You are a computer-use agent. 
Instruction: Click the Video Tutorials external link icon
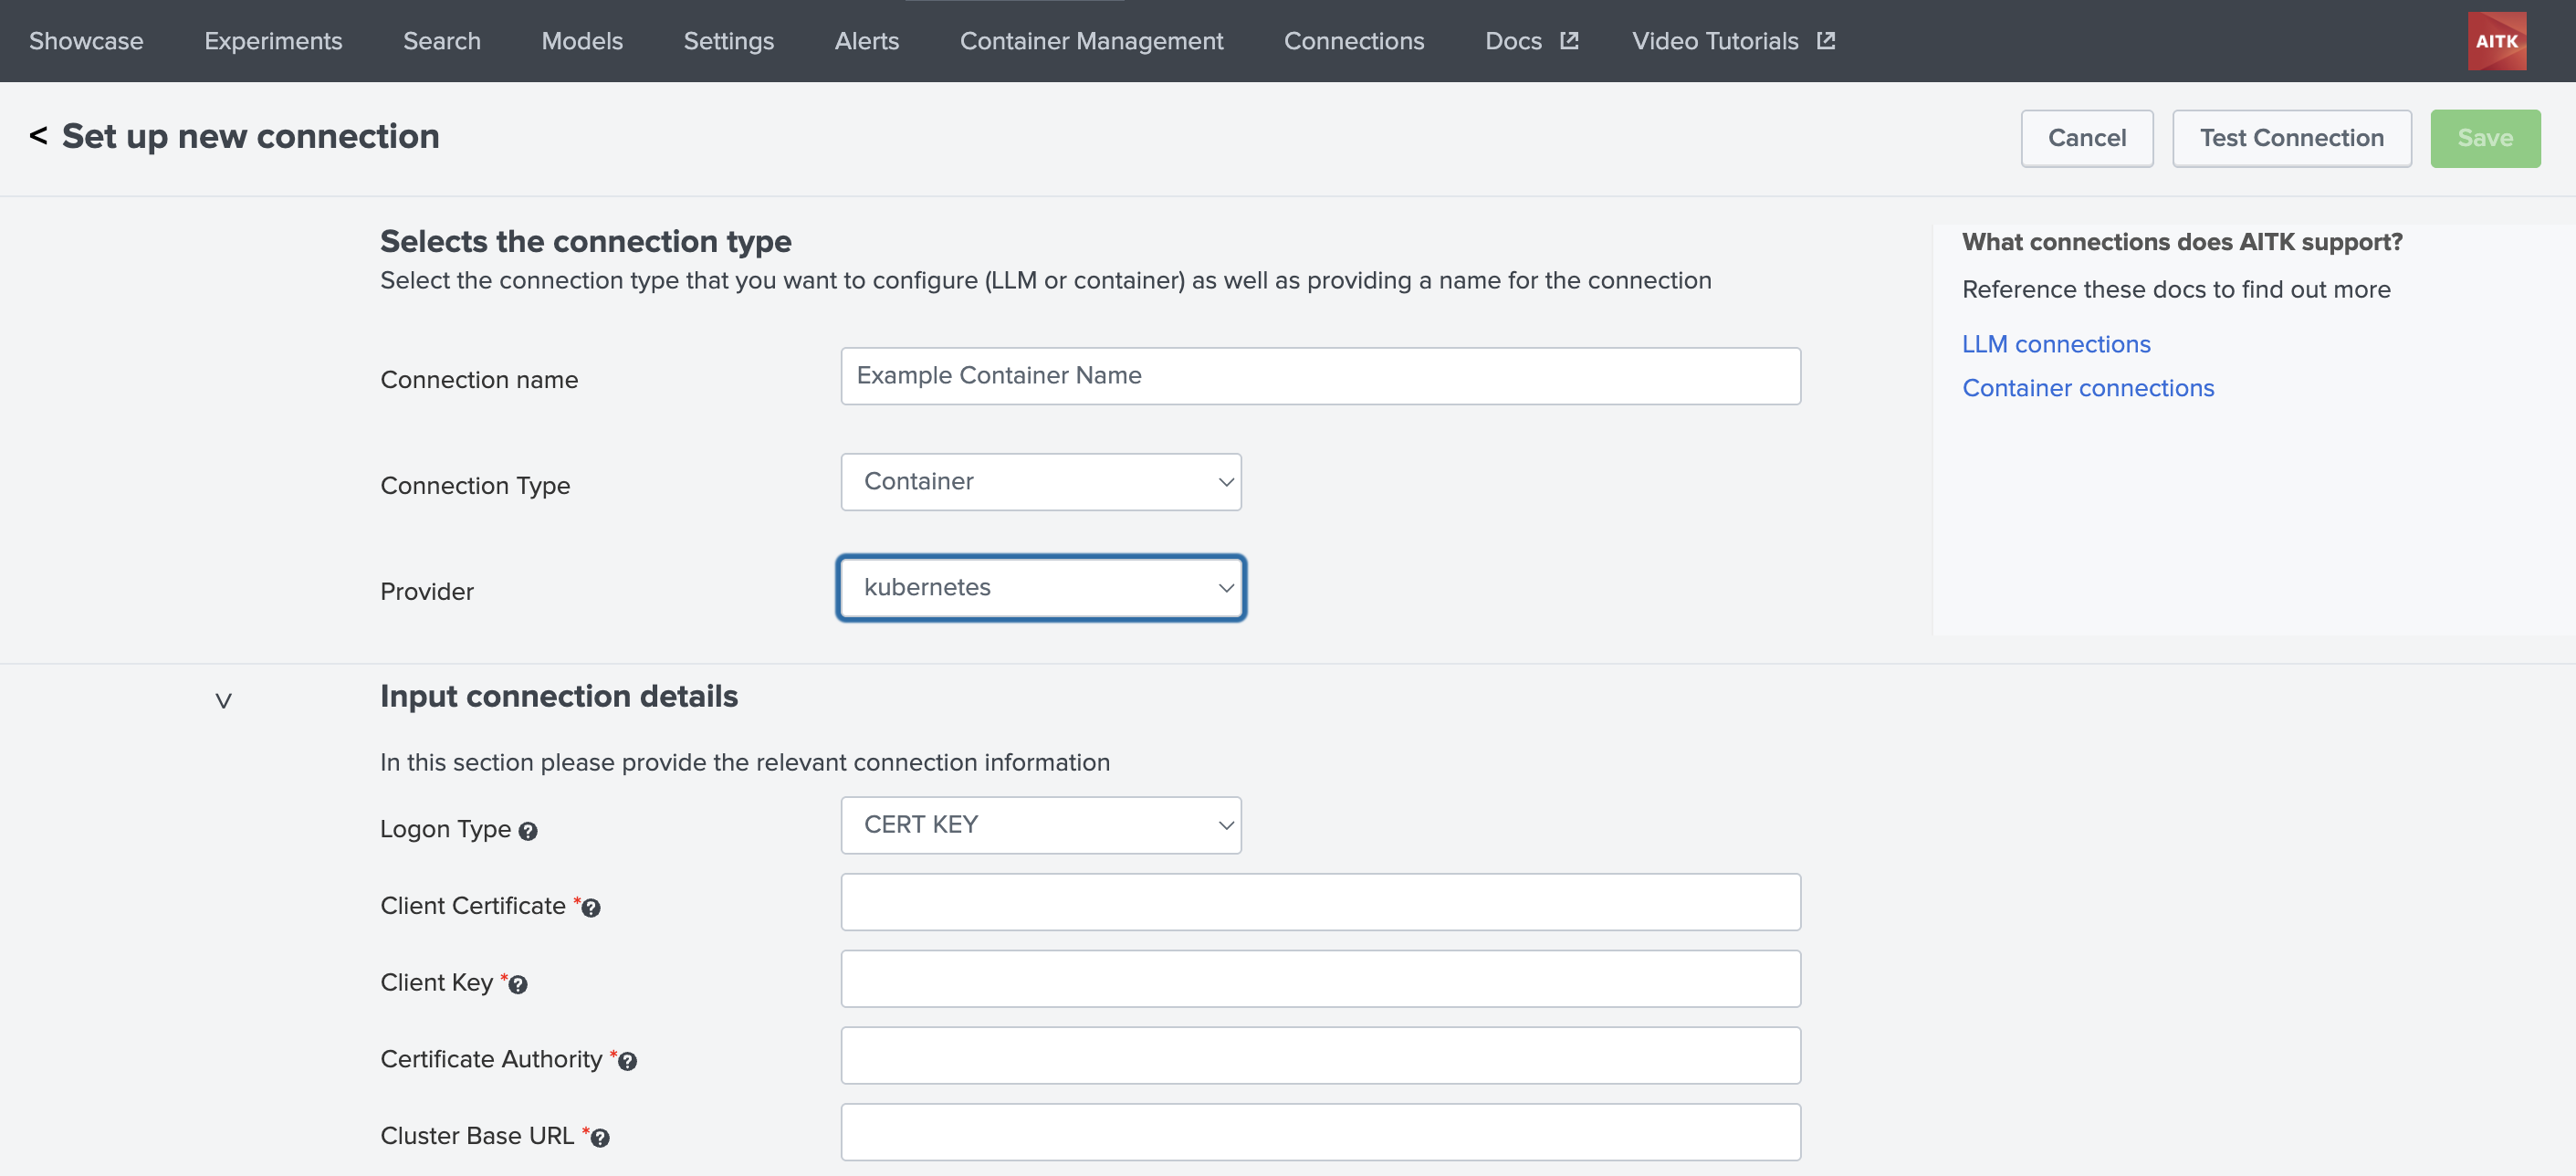point(1825,41)
